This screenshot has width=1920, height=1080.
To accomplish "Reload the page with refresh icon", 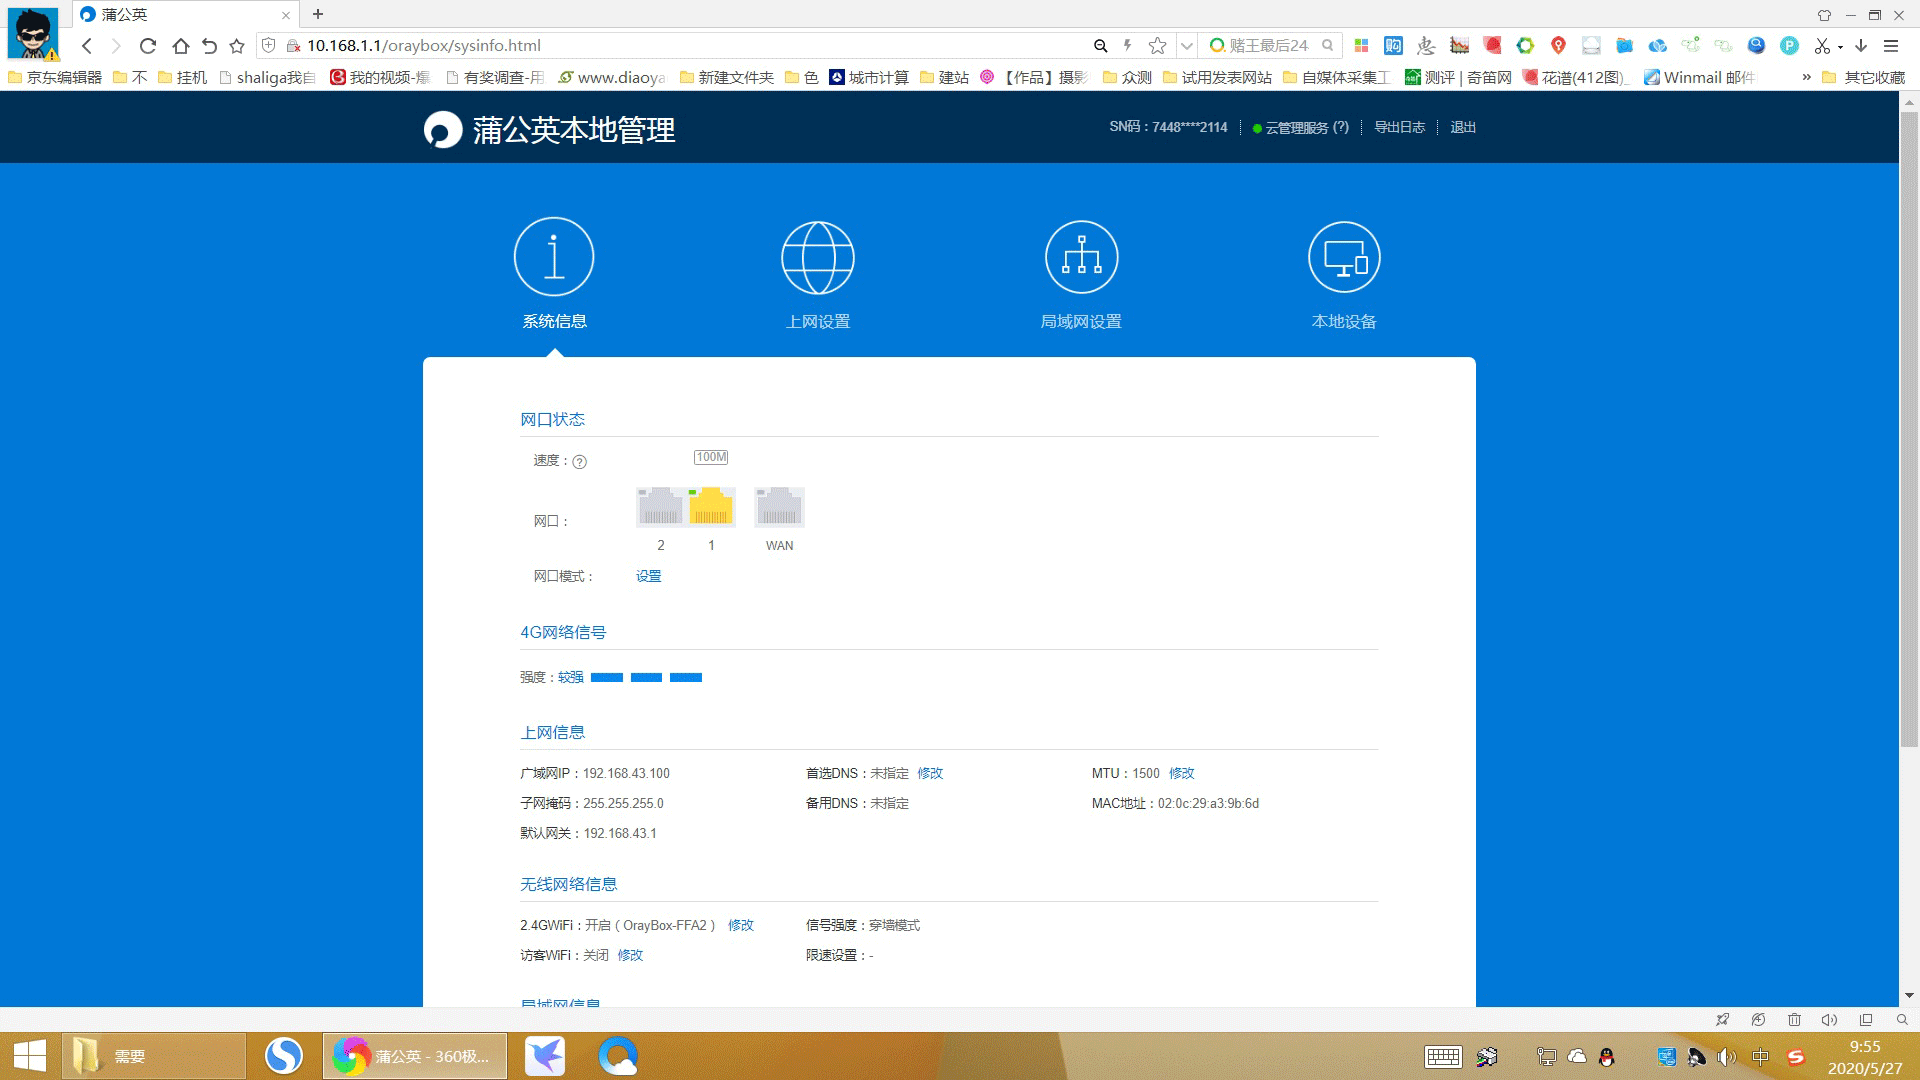I will (x=148, y=46).
